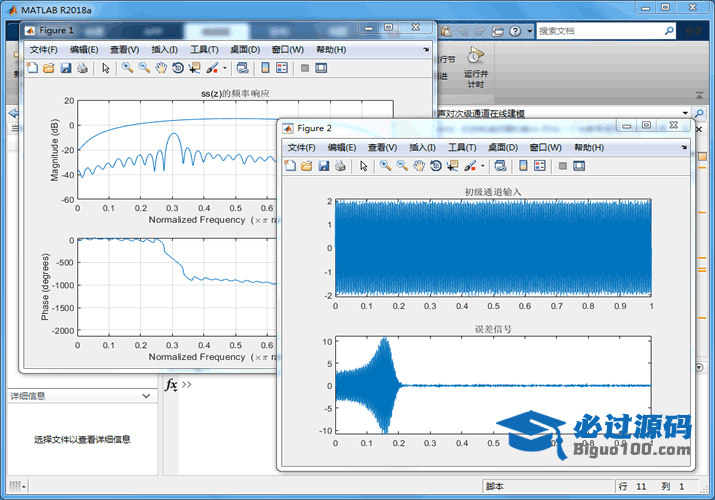Open 帮助(H) menu in Figure 2
The image size is (715, 500).
point(589,148)
